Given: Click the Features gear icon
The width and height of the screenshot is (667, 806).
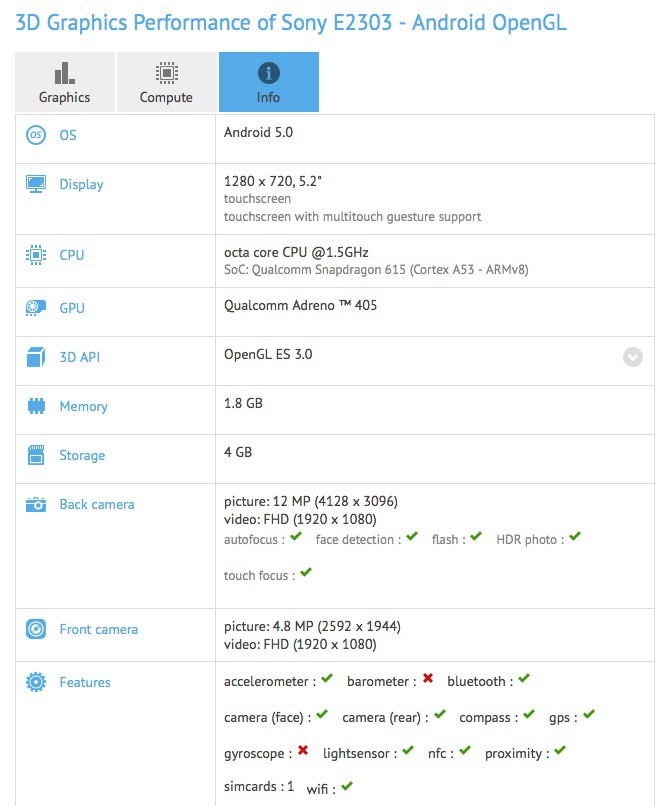Looking at the screenshot, I should [36, 682].
